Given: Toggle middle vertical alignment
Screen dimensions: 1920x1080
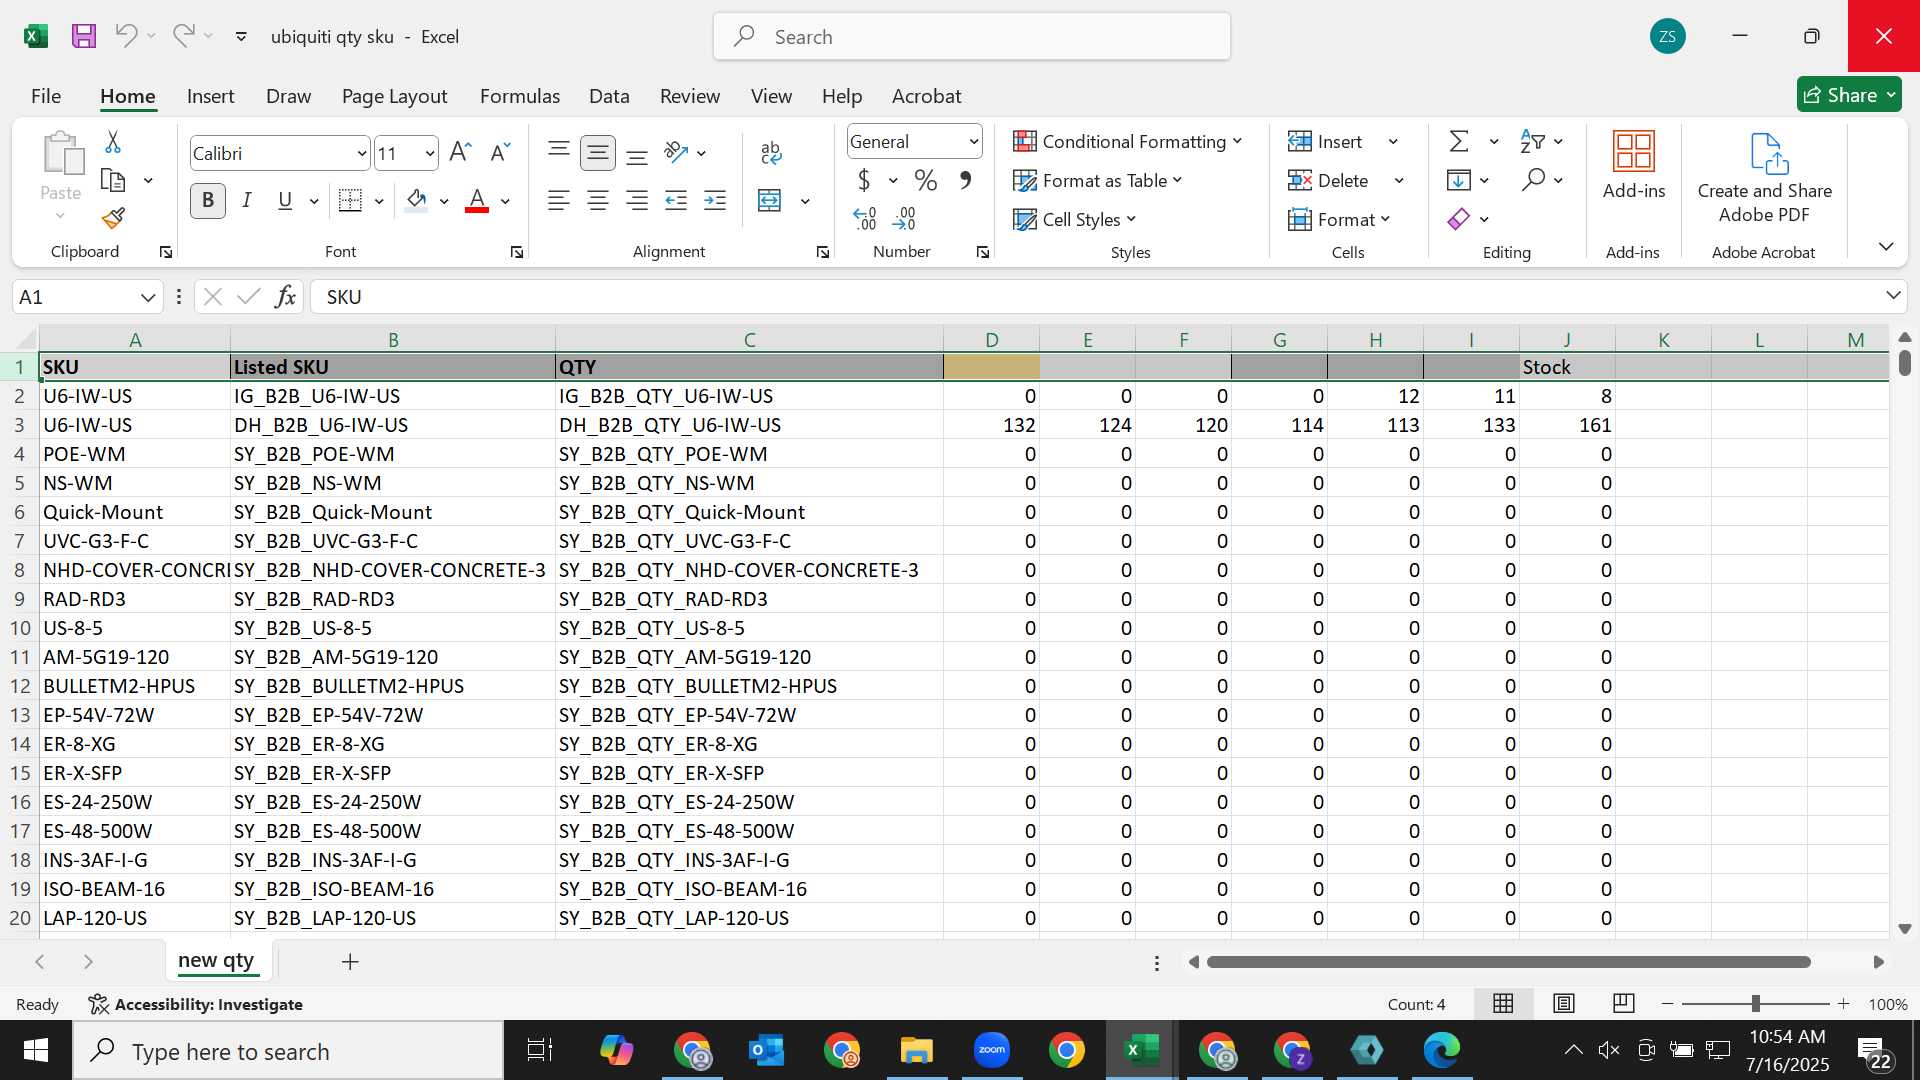Looking at the screenshot, I should pos(598,153).
